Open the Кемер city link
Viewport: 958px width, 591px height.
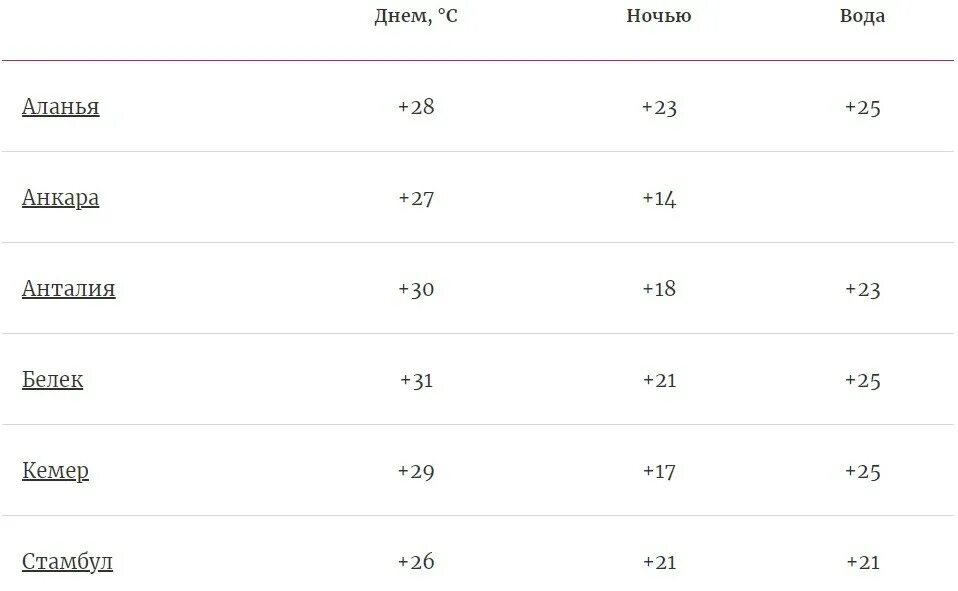click(56, 471)
